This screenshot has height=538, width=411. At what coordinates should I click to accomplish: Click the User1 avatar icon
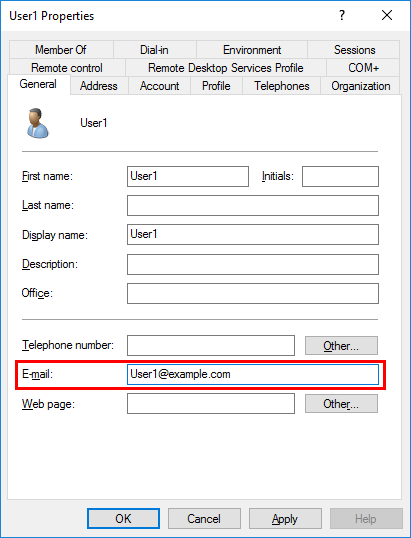point(38,123)
